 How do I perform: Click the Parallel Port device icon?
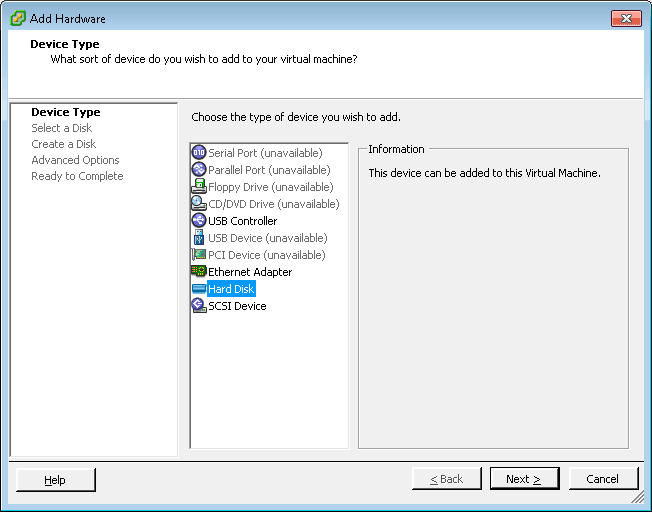click(x=198, y=170)
